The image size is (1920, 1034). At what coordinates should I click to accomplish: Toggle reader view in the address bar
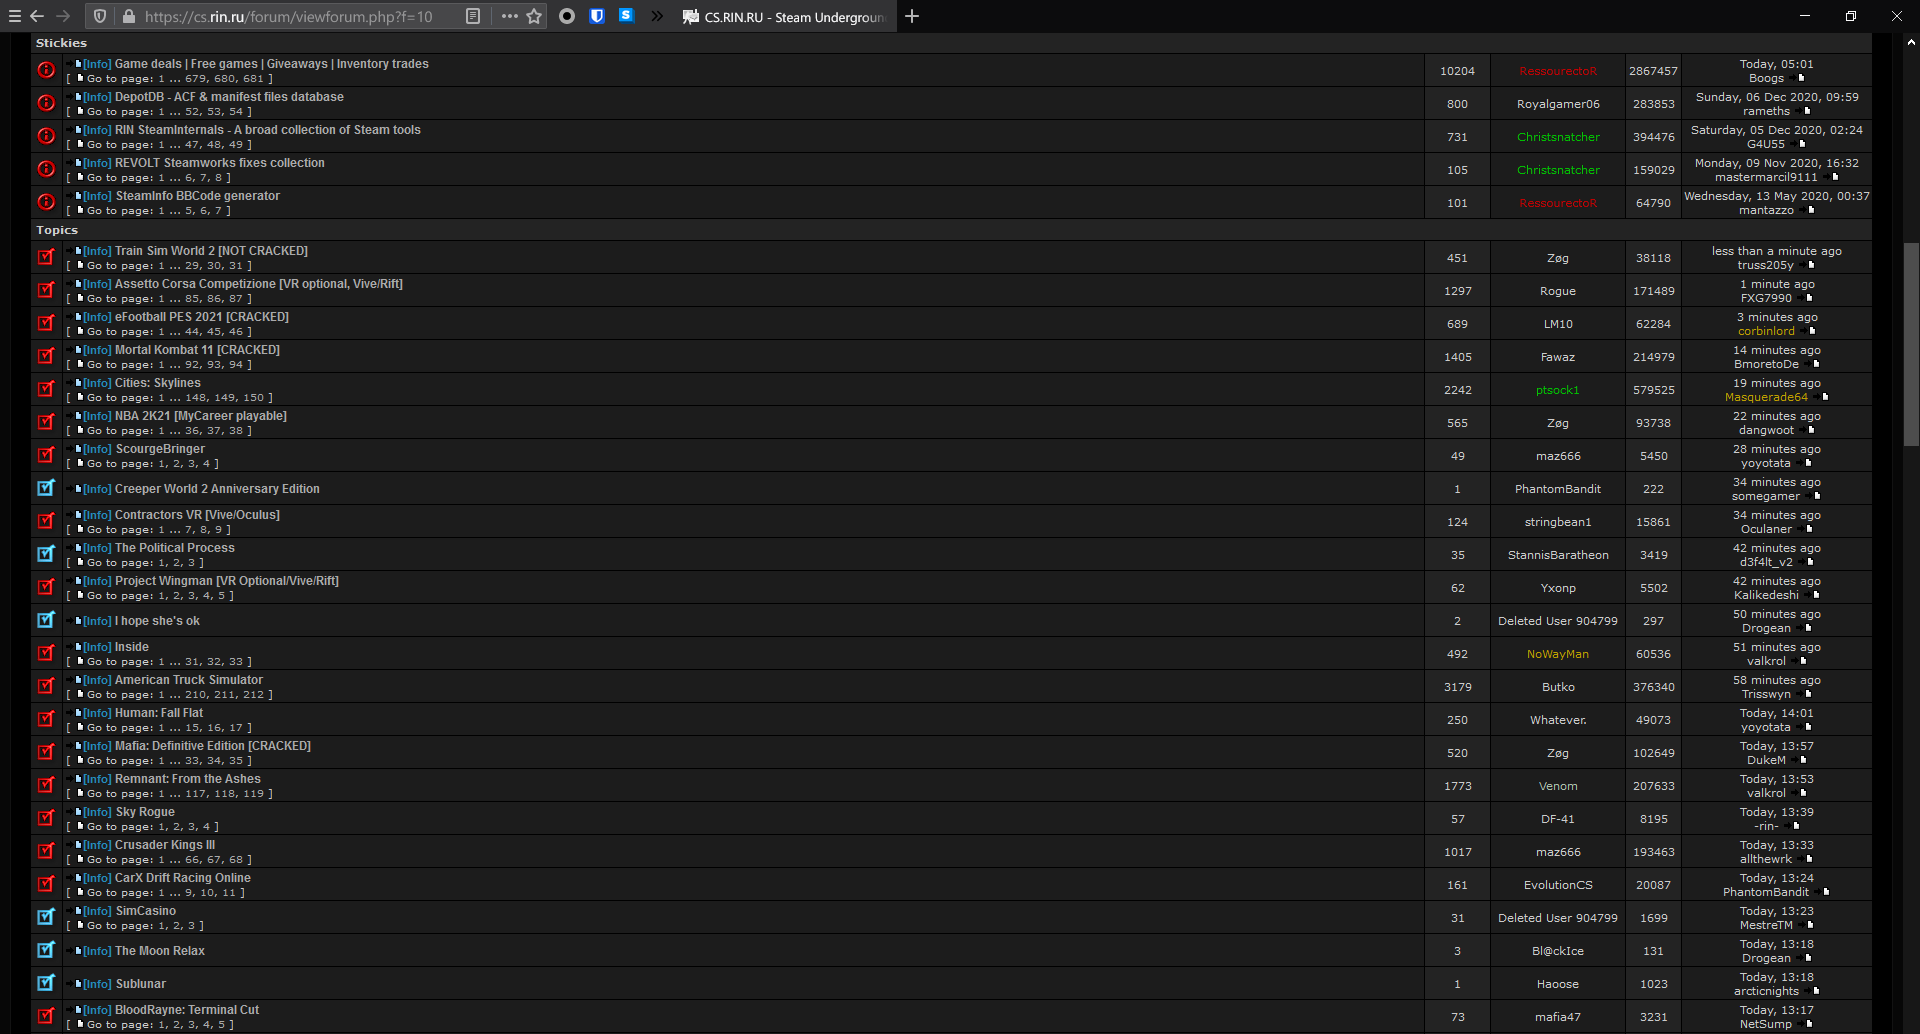tap(473, 16)
